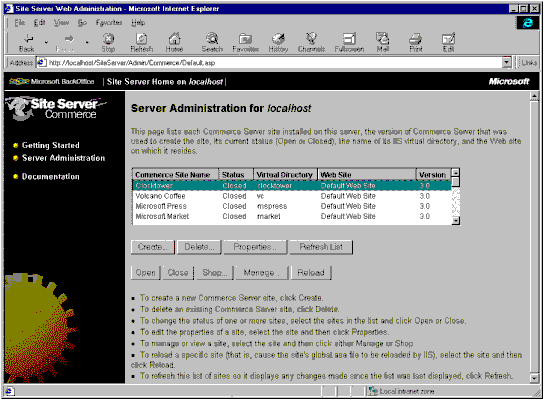Open the Favorites menu

point(109,23)
